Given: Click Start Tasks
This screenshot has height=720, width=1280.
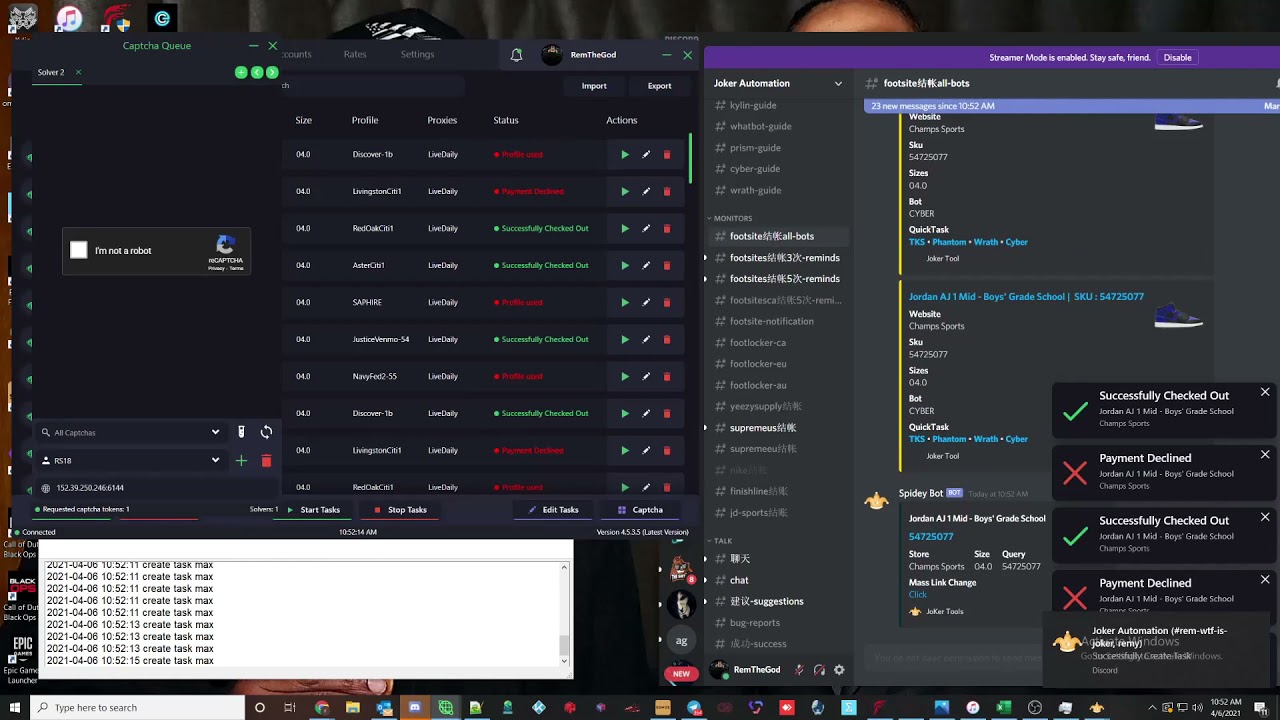Looking at the screenshot, I should tap(313, 510).
